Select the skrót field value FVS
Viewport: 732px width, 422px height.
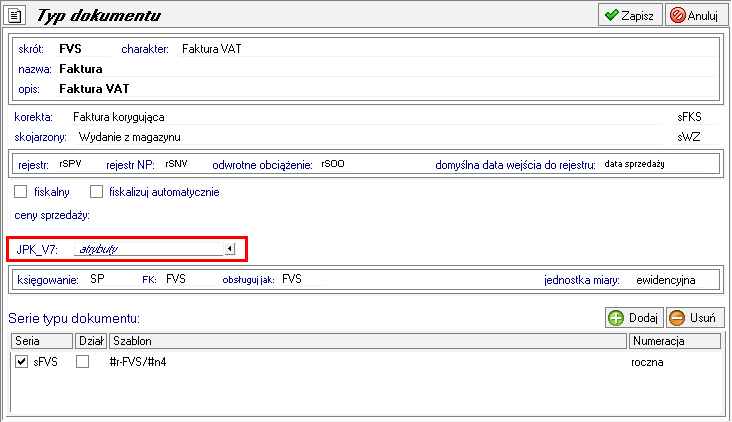click(70, 48)
